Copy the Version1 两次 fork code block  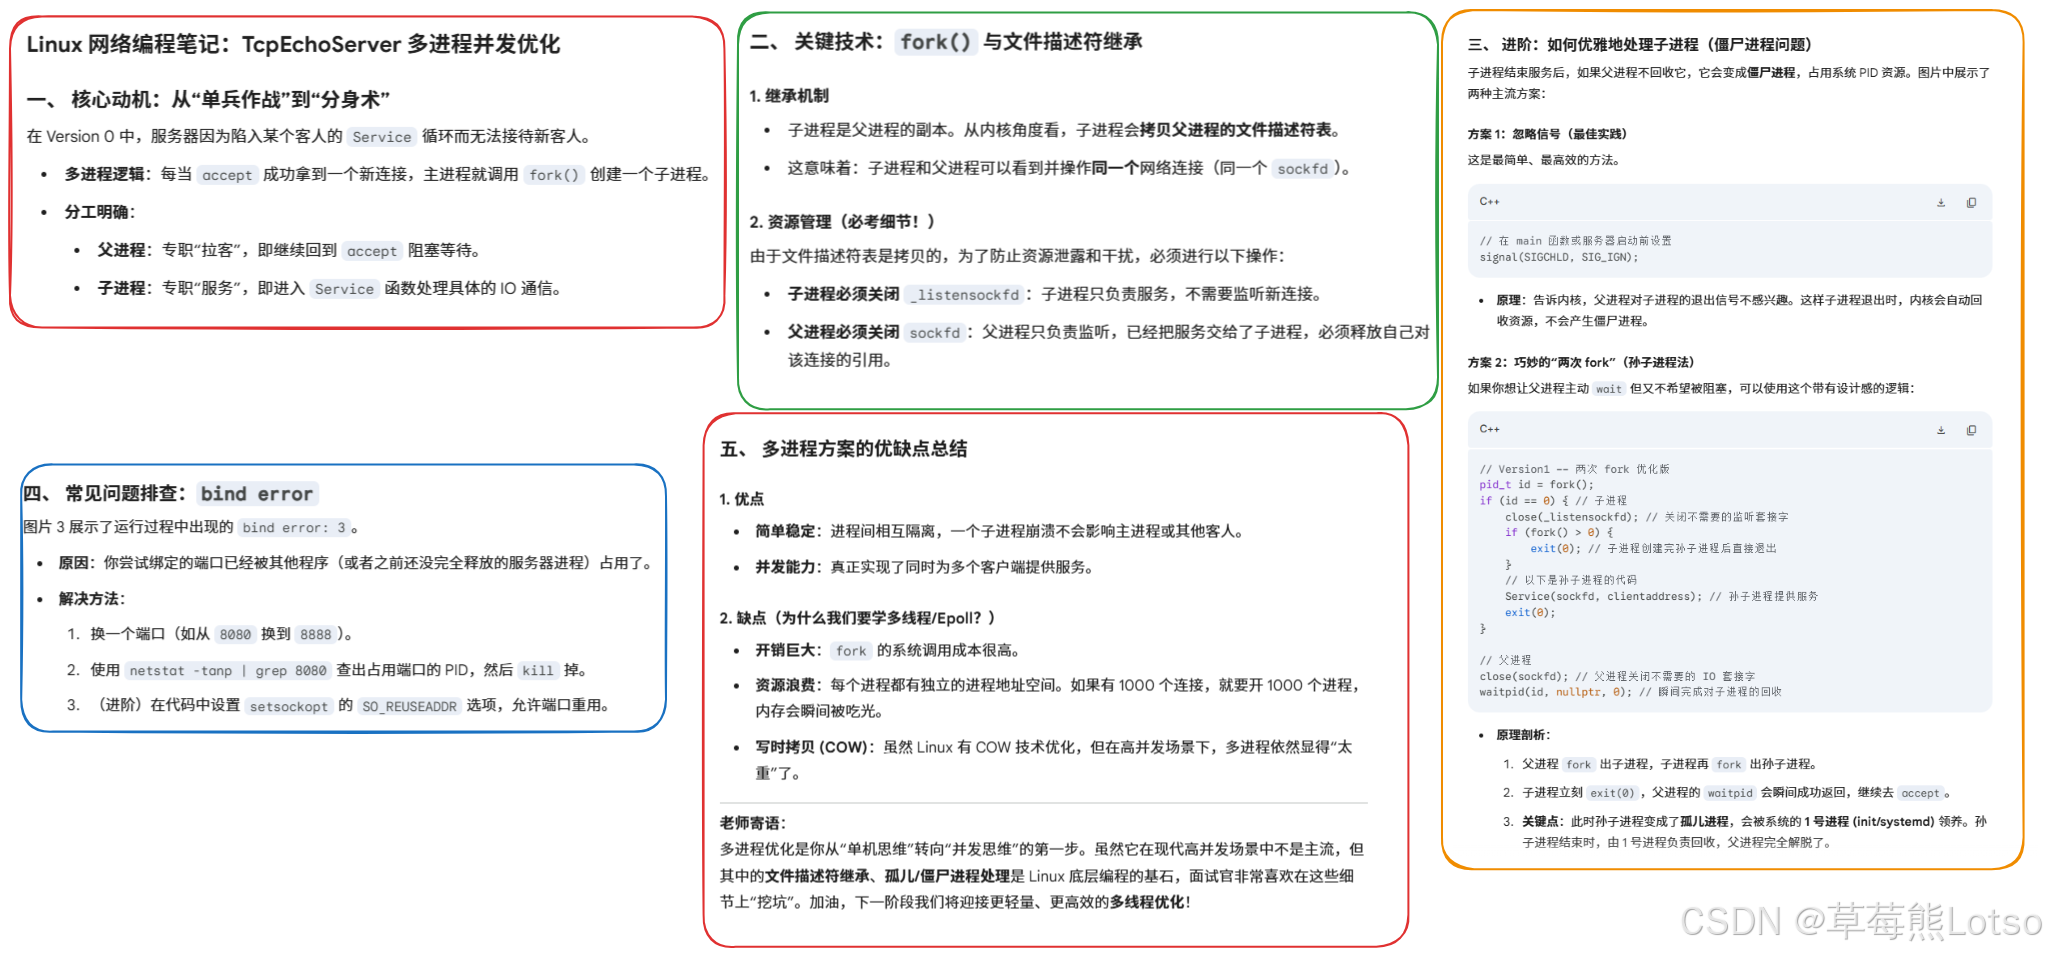coord(1971,430)
